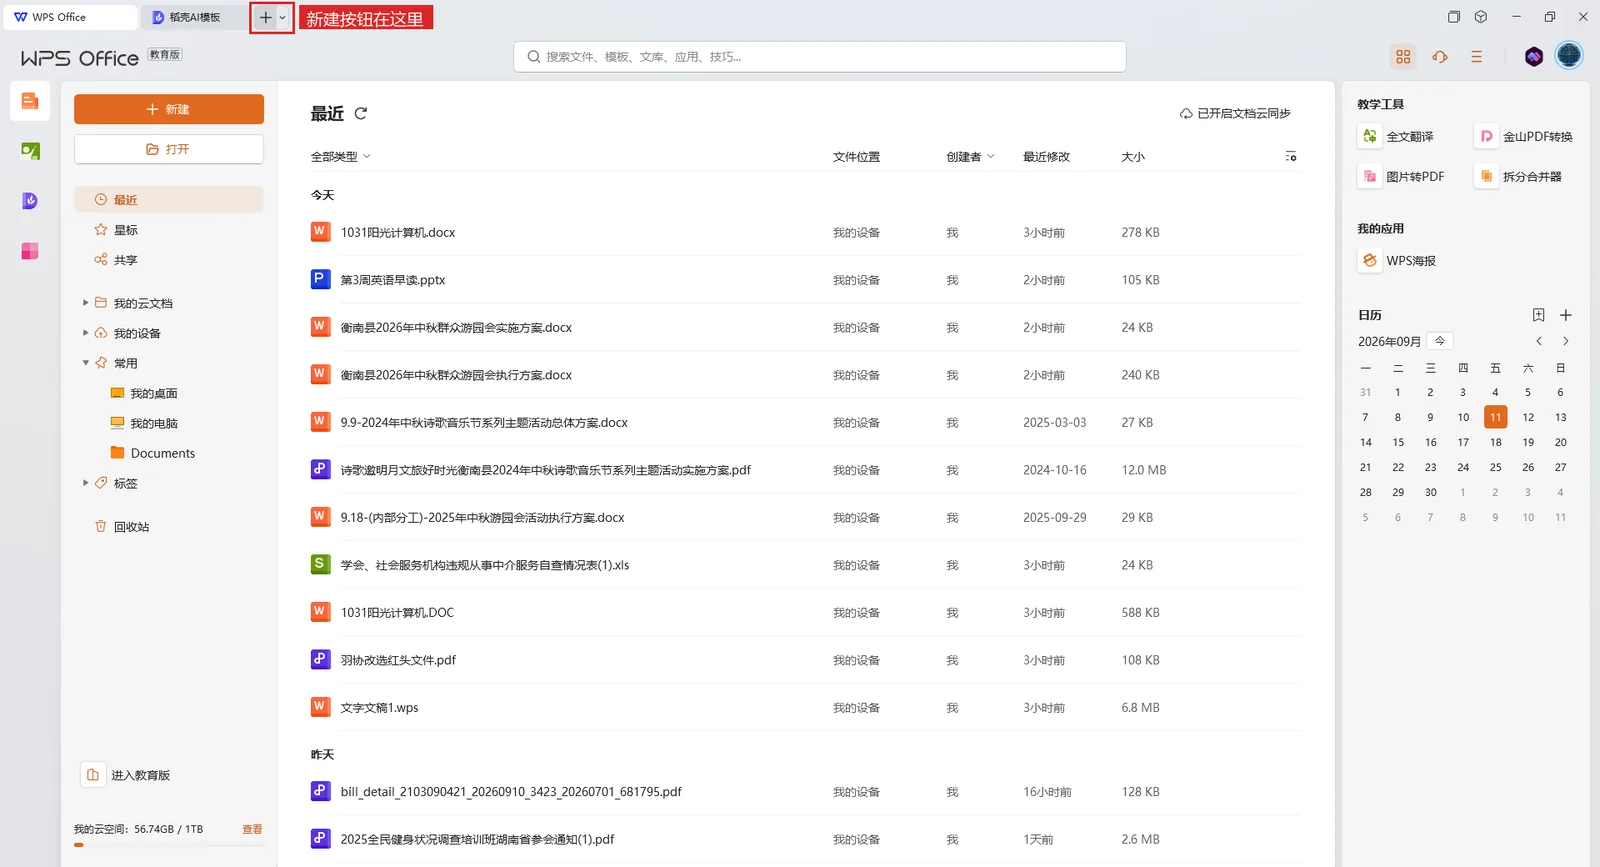Open the new-tab dropdown arrow beside plus
This screenshot has width=1600, height=867.
(283, 18)
